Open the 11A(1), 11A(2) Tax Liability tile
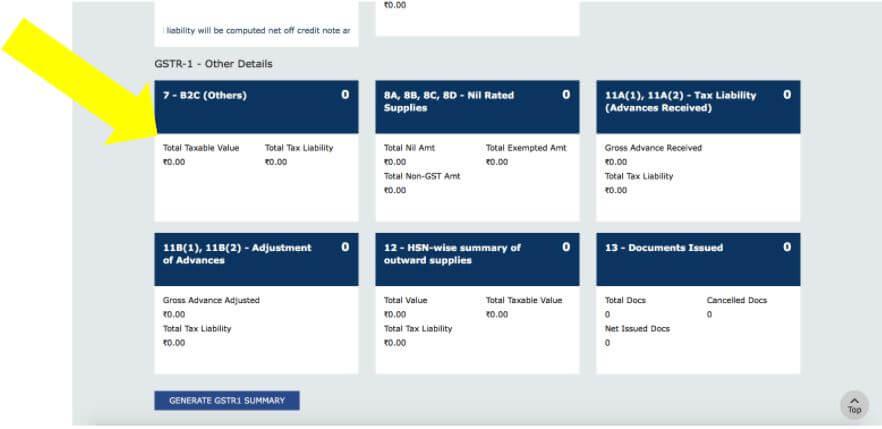The width and height of the screenshot is (882, 429). [x=698, y=107]
